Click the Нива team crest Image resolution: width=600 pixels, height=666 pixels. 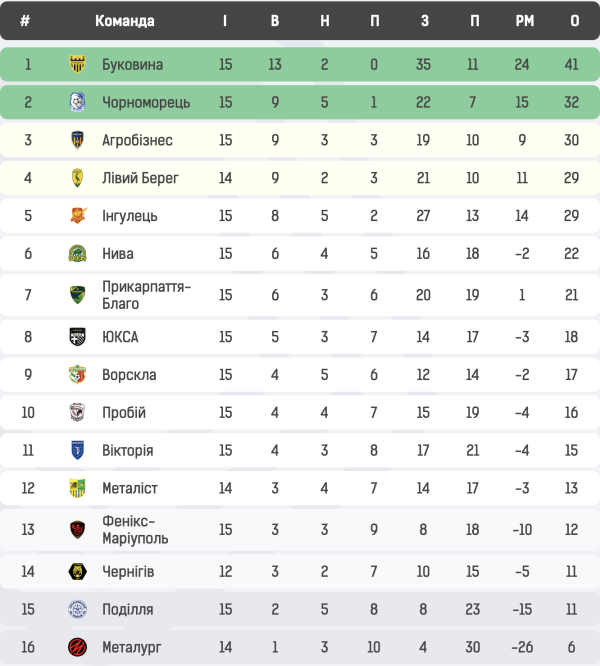pyautogui.click(x=78, y=254)
